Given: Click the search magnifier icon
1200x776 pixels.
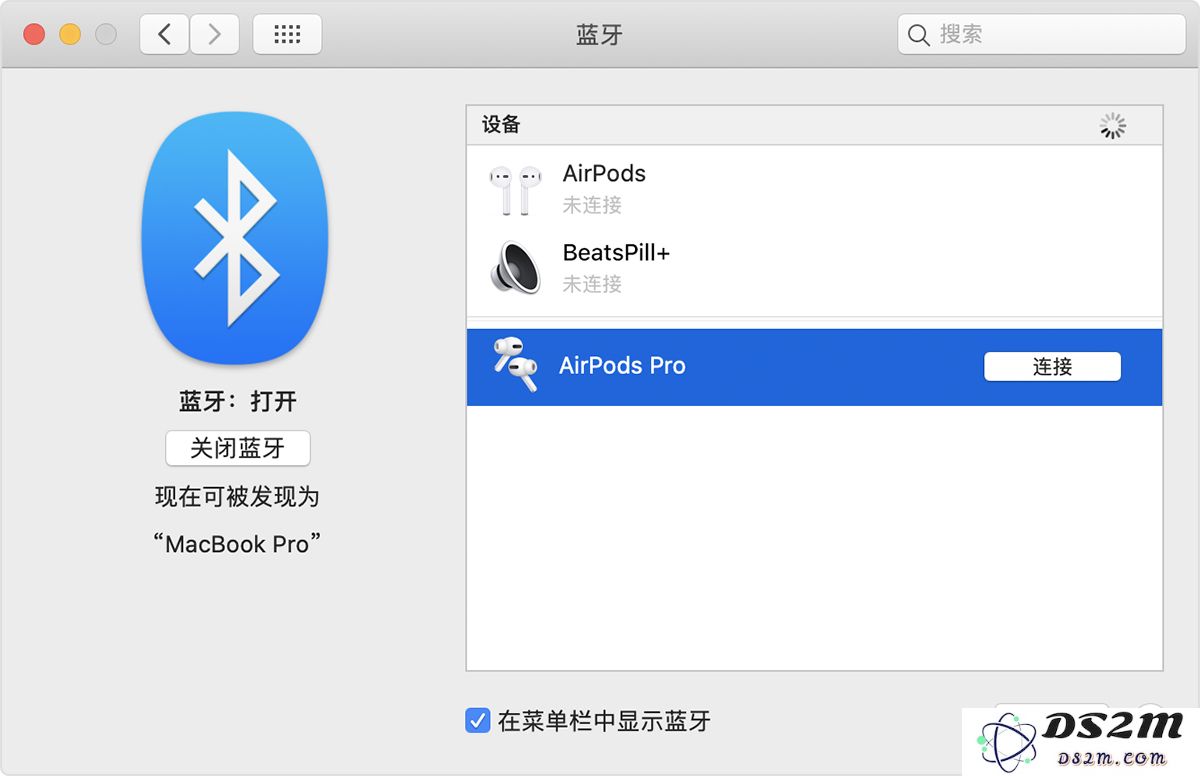Looking at the screenshot, I should pyautogui.click(x=918, y=35).
